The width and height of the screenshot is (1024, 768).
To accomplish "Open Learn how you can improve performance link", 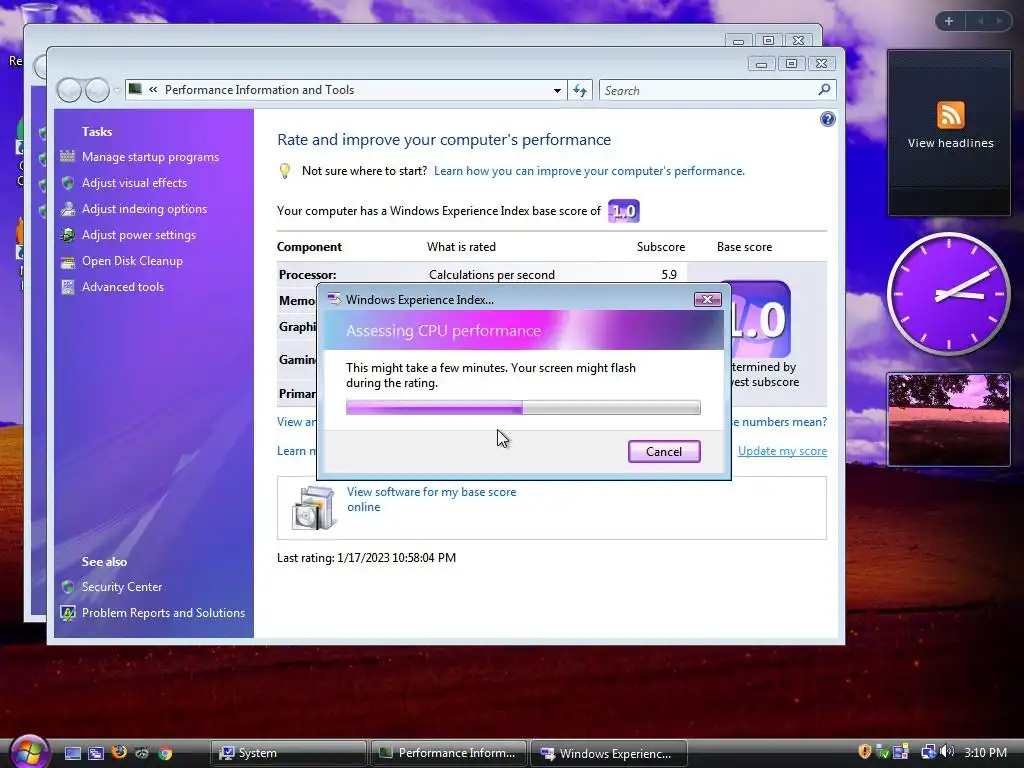I will click(x=589, y=171).
